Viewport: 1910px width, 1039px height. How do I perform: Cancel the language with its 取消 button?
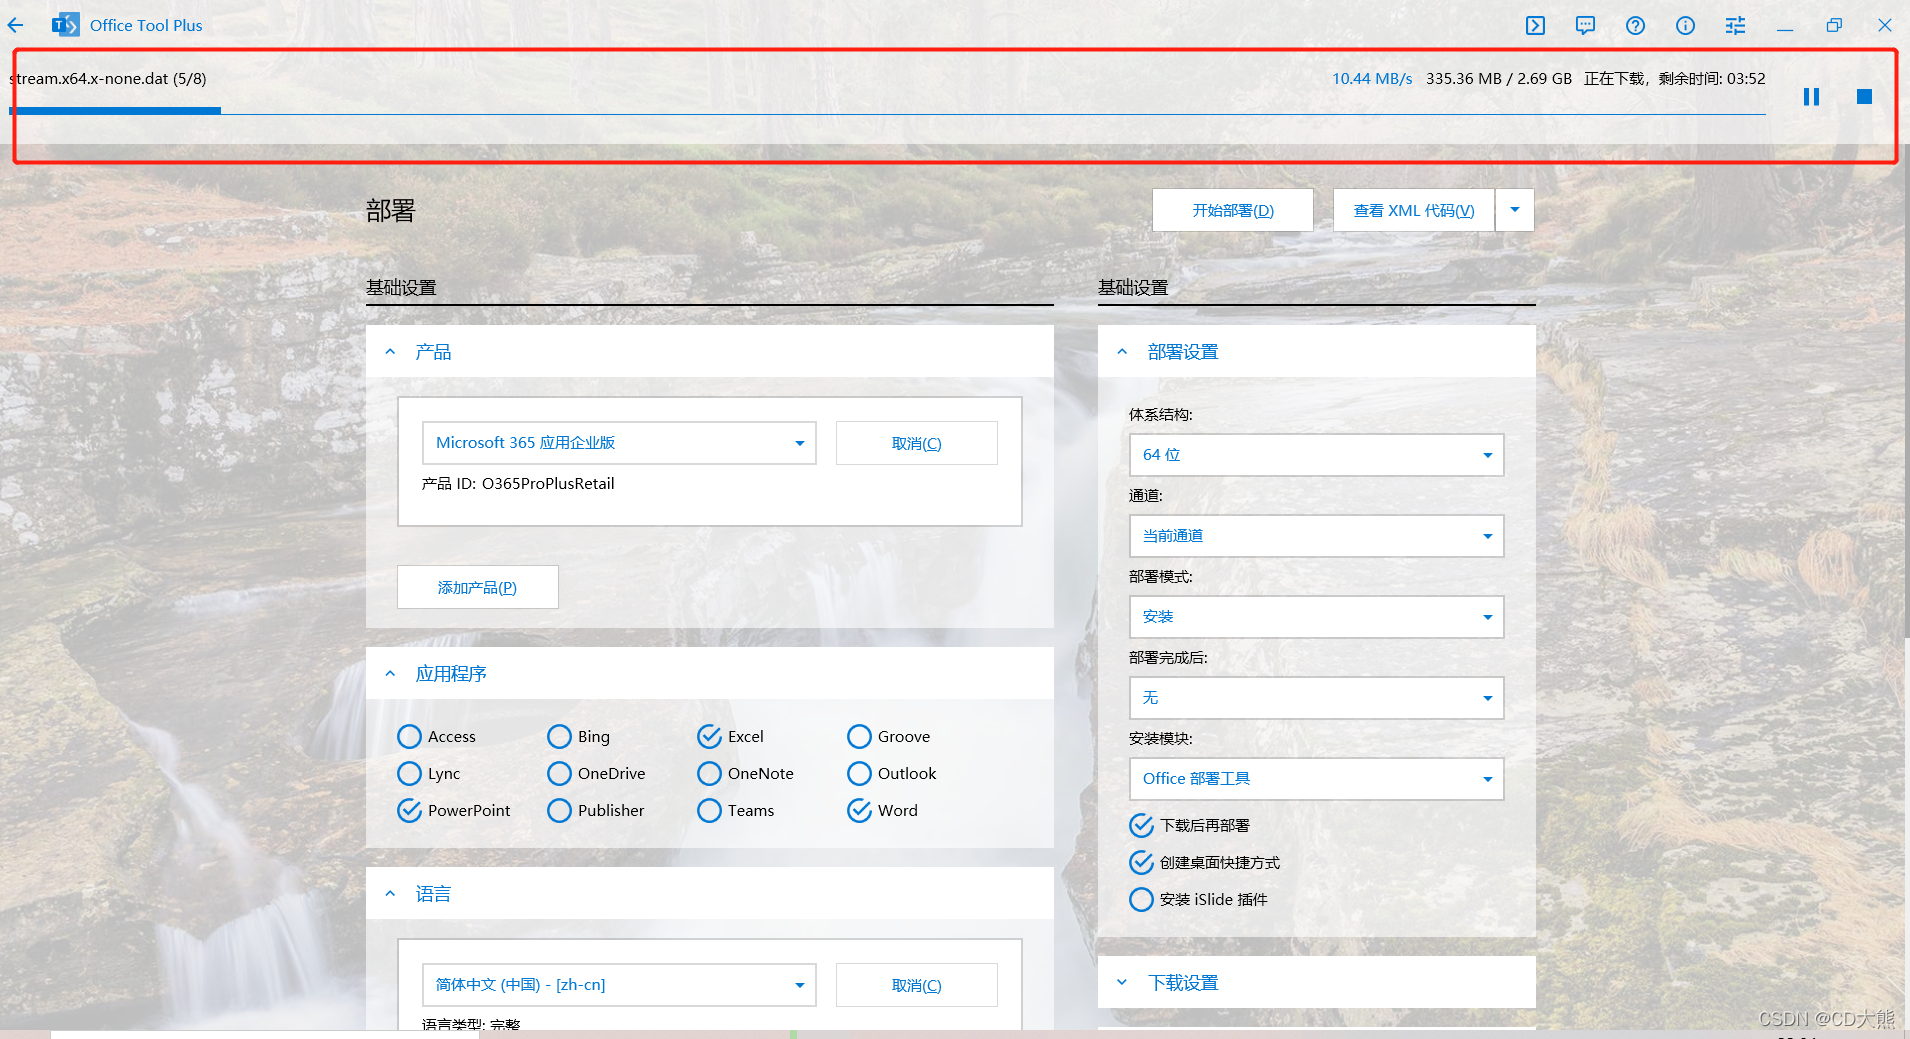coord(917,985)
